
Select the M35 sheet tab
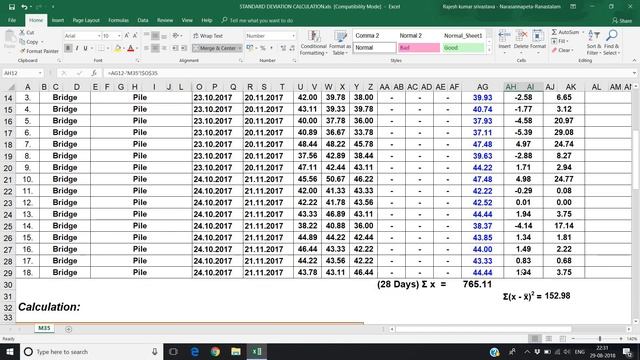pos(44,328)
